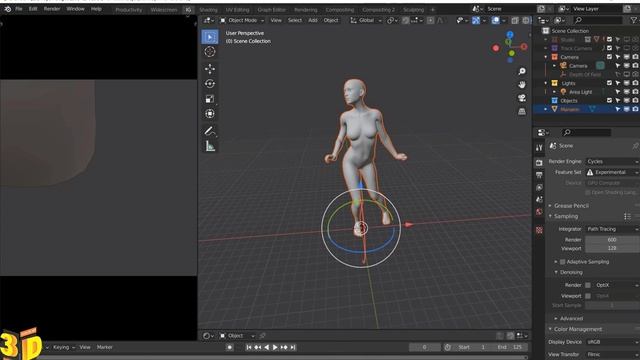Viewport: 640px width, 360px height.
Task: Disable the Camera object in renders
Action: (636, 66)
